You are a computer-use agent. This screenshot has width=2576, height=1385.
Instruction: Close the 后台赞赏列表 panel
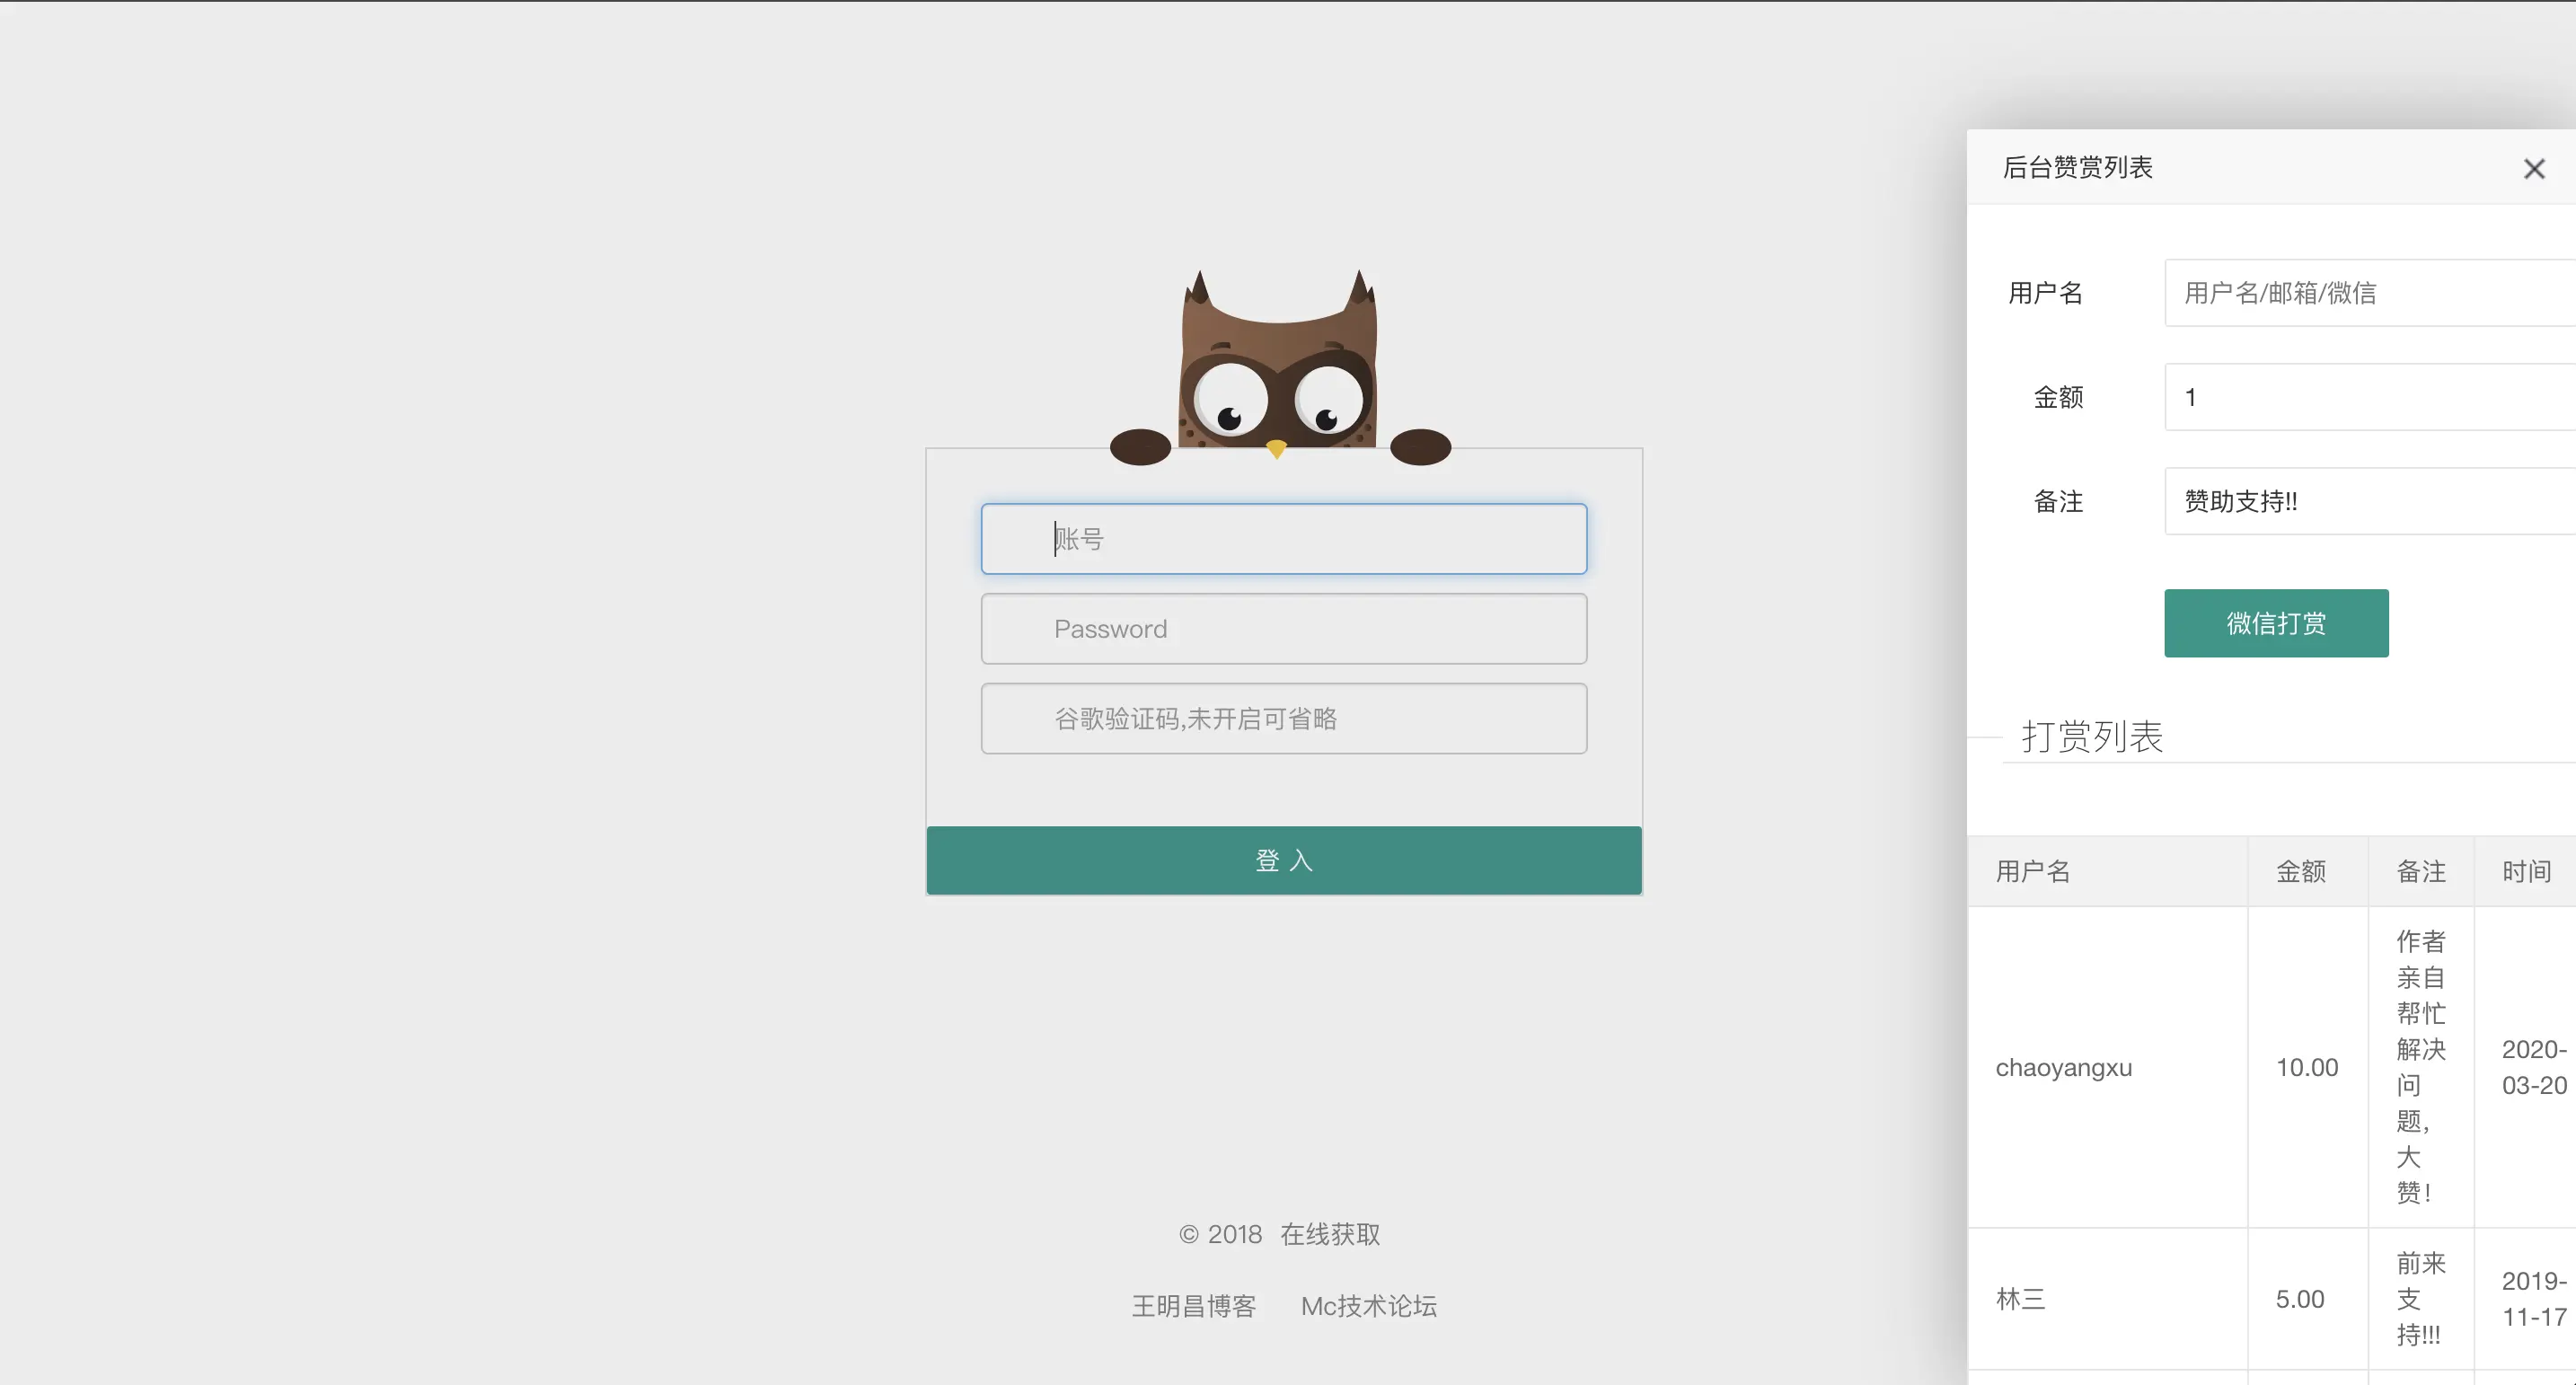tap(2533, 169)
